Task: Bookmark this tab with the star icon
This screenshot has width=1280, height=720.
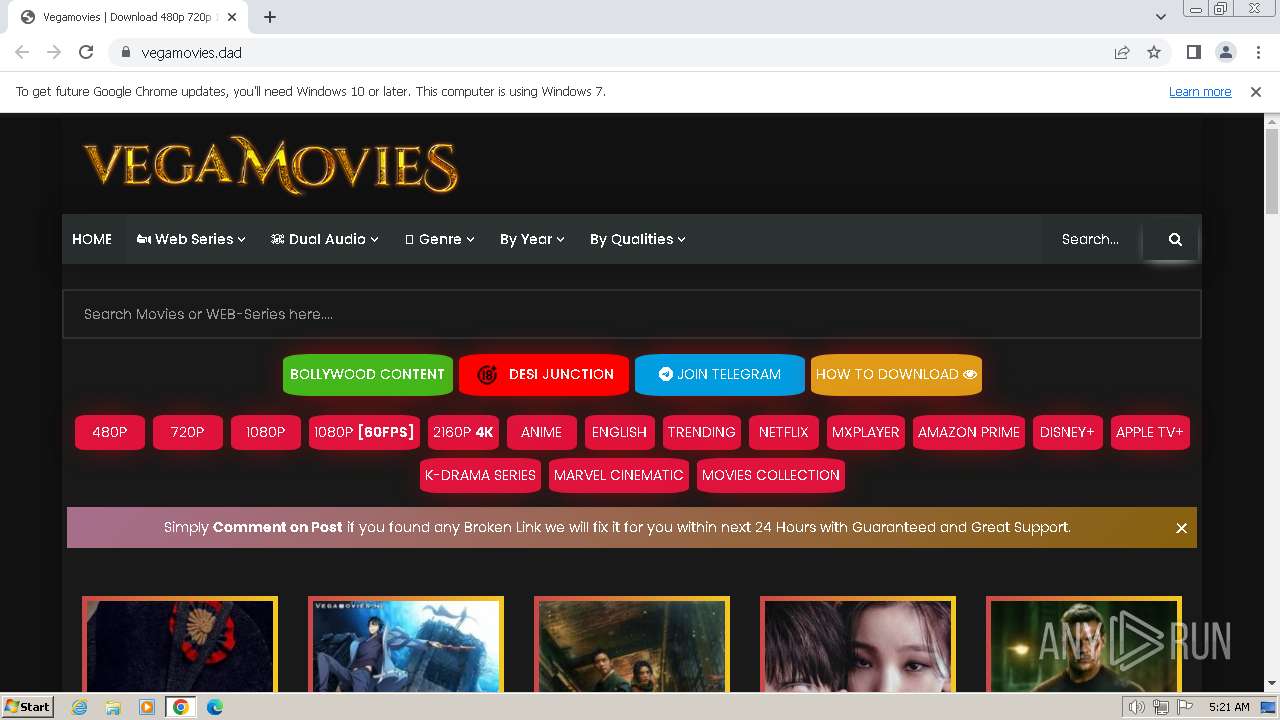Action: 1154,52
